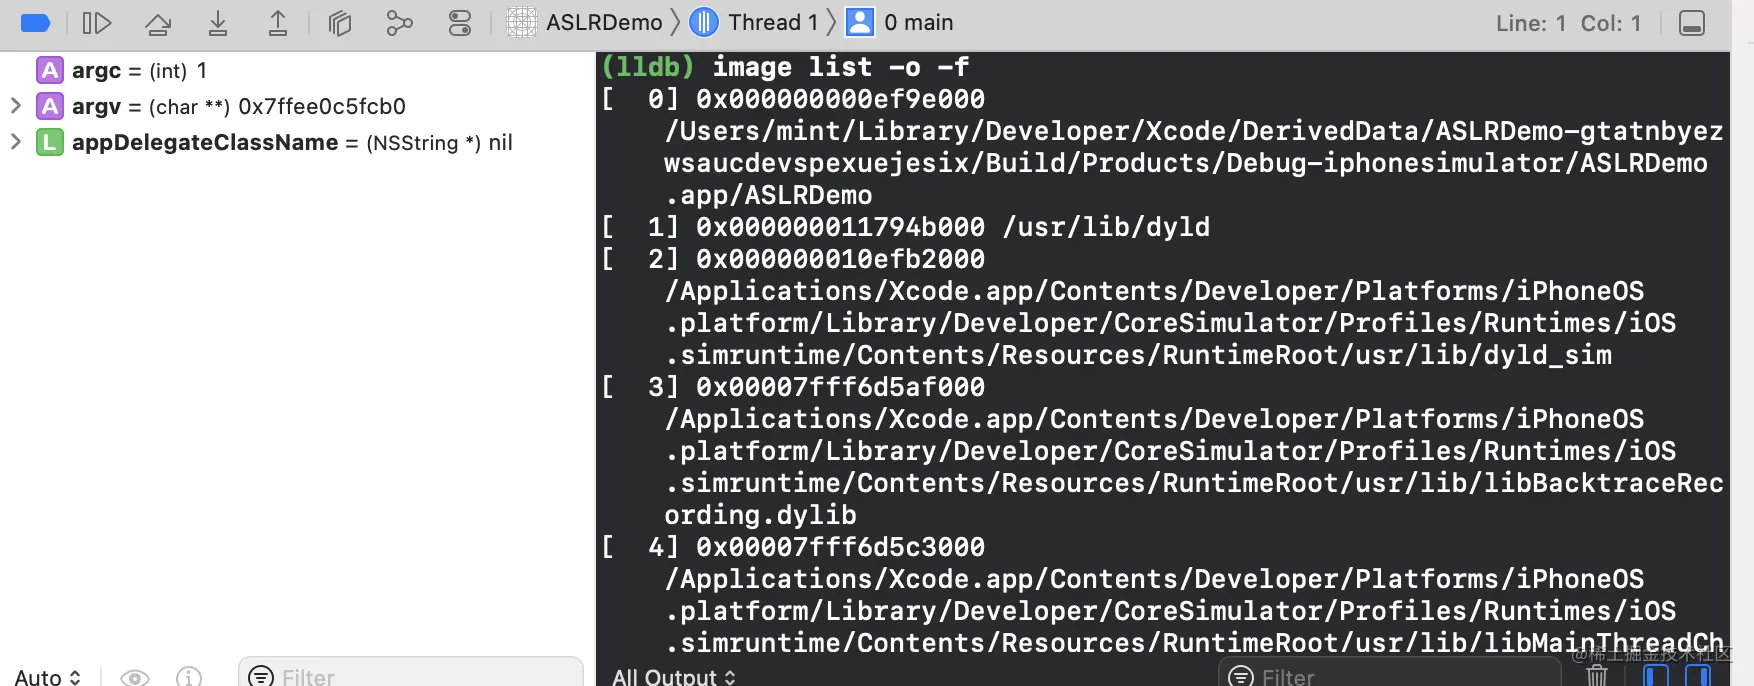Toggle the console pane button
Image resolution: width=1754 pixels, height=686 pixels.
click(x=1698, y=677)
